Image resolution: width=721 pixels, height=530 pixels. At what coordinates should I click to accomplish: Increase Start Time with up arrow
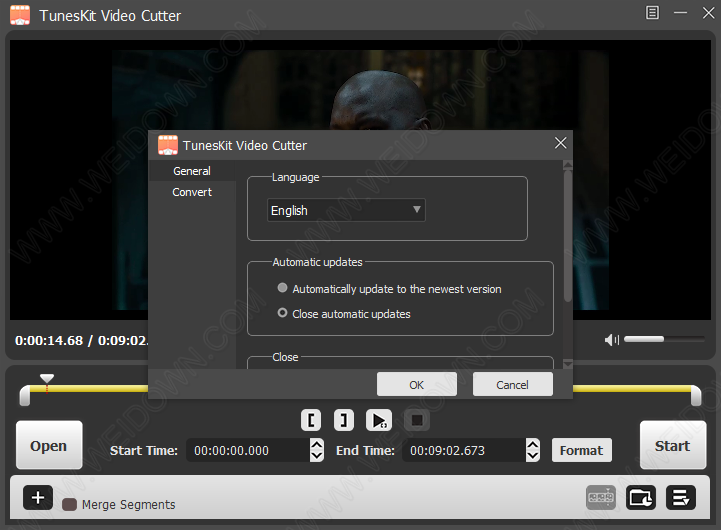pos(317,445)
